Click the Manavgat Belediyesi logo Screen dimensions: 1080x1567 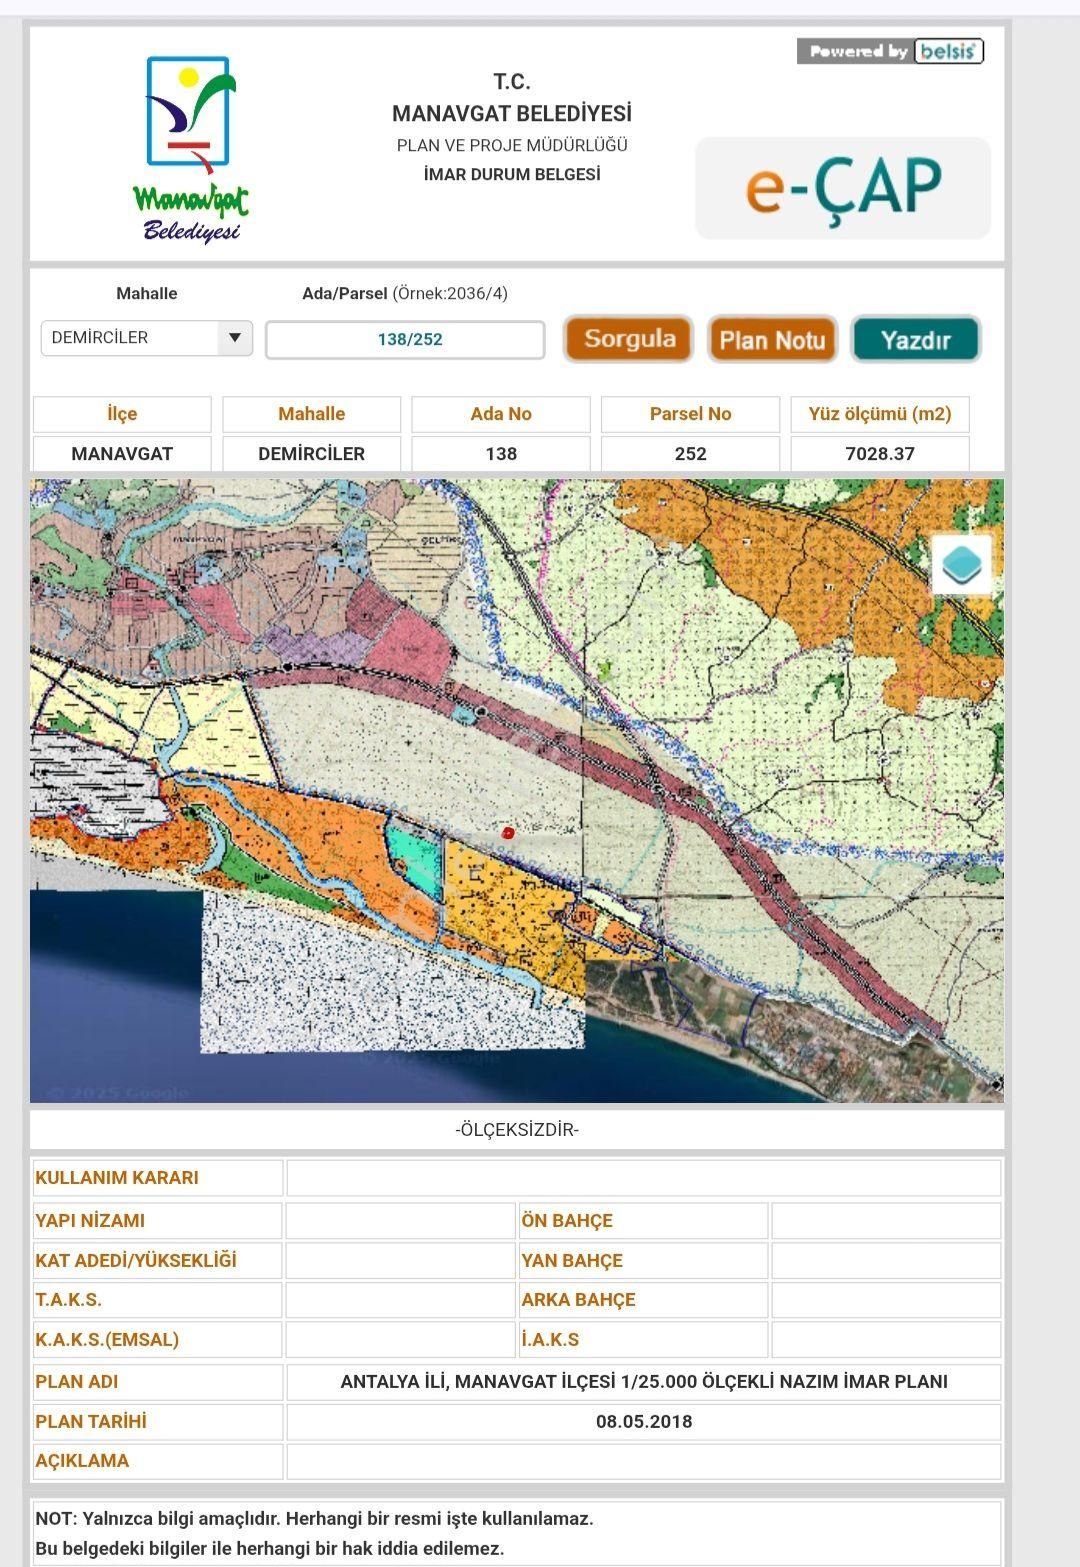(189, 149)
